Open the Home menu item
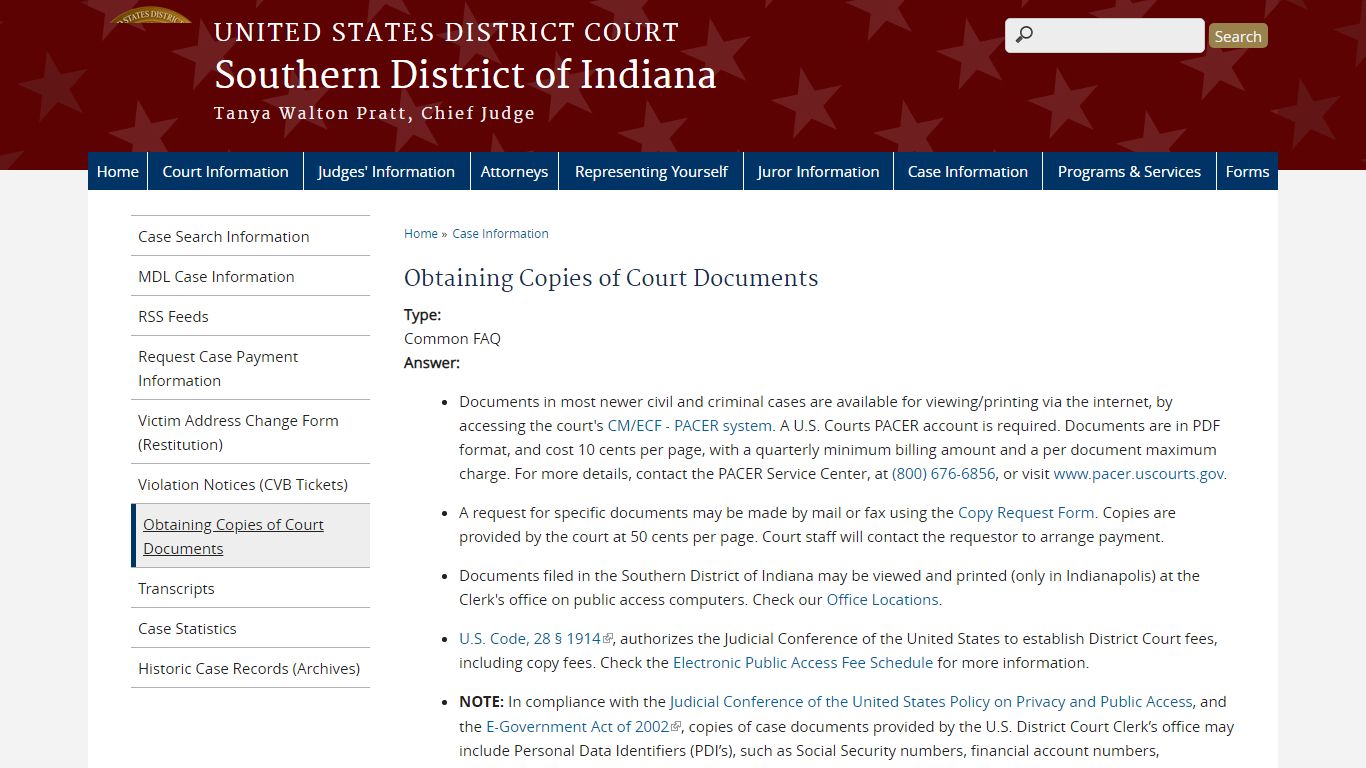1366x768 pixels. (x=118, y=171)
